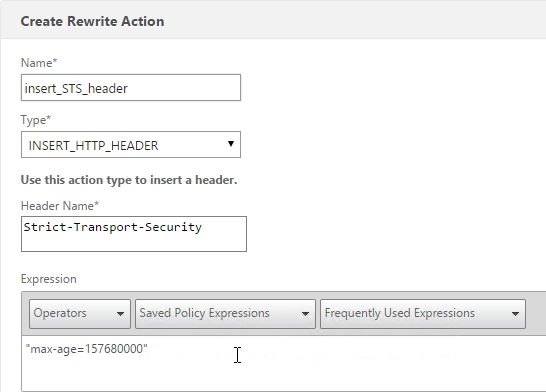546x392 pixels.
Task: Click the gray Expression toolbar background
Action: pos(536,313)
